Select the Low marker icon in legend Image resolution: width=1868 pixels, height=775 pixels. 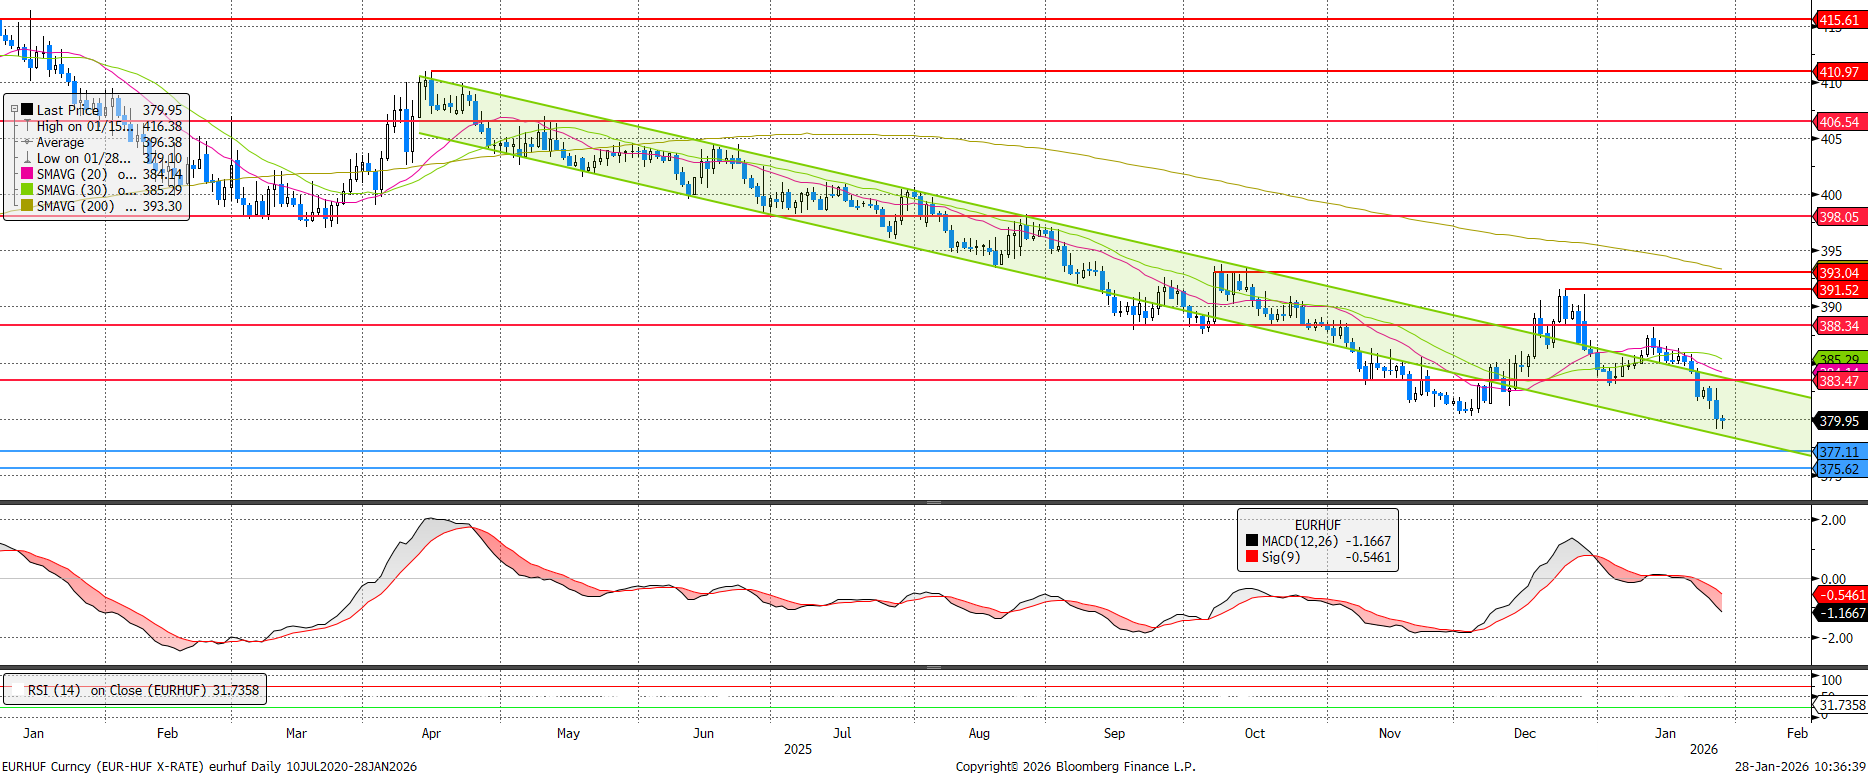click(x=27, y=158)
